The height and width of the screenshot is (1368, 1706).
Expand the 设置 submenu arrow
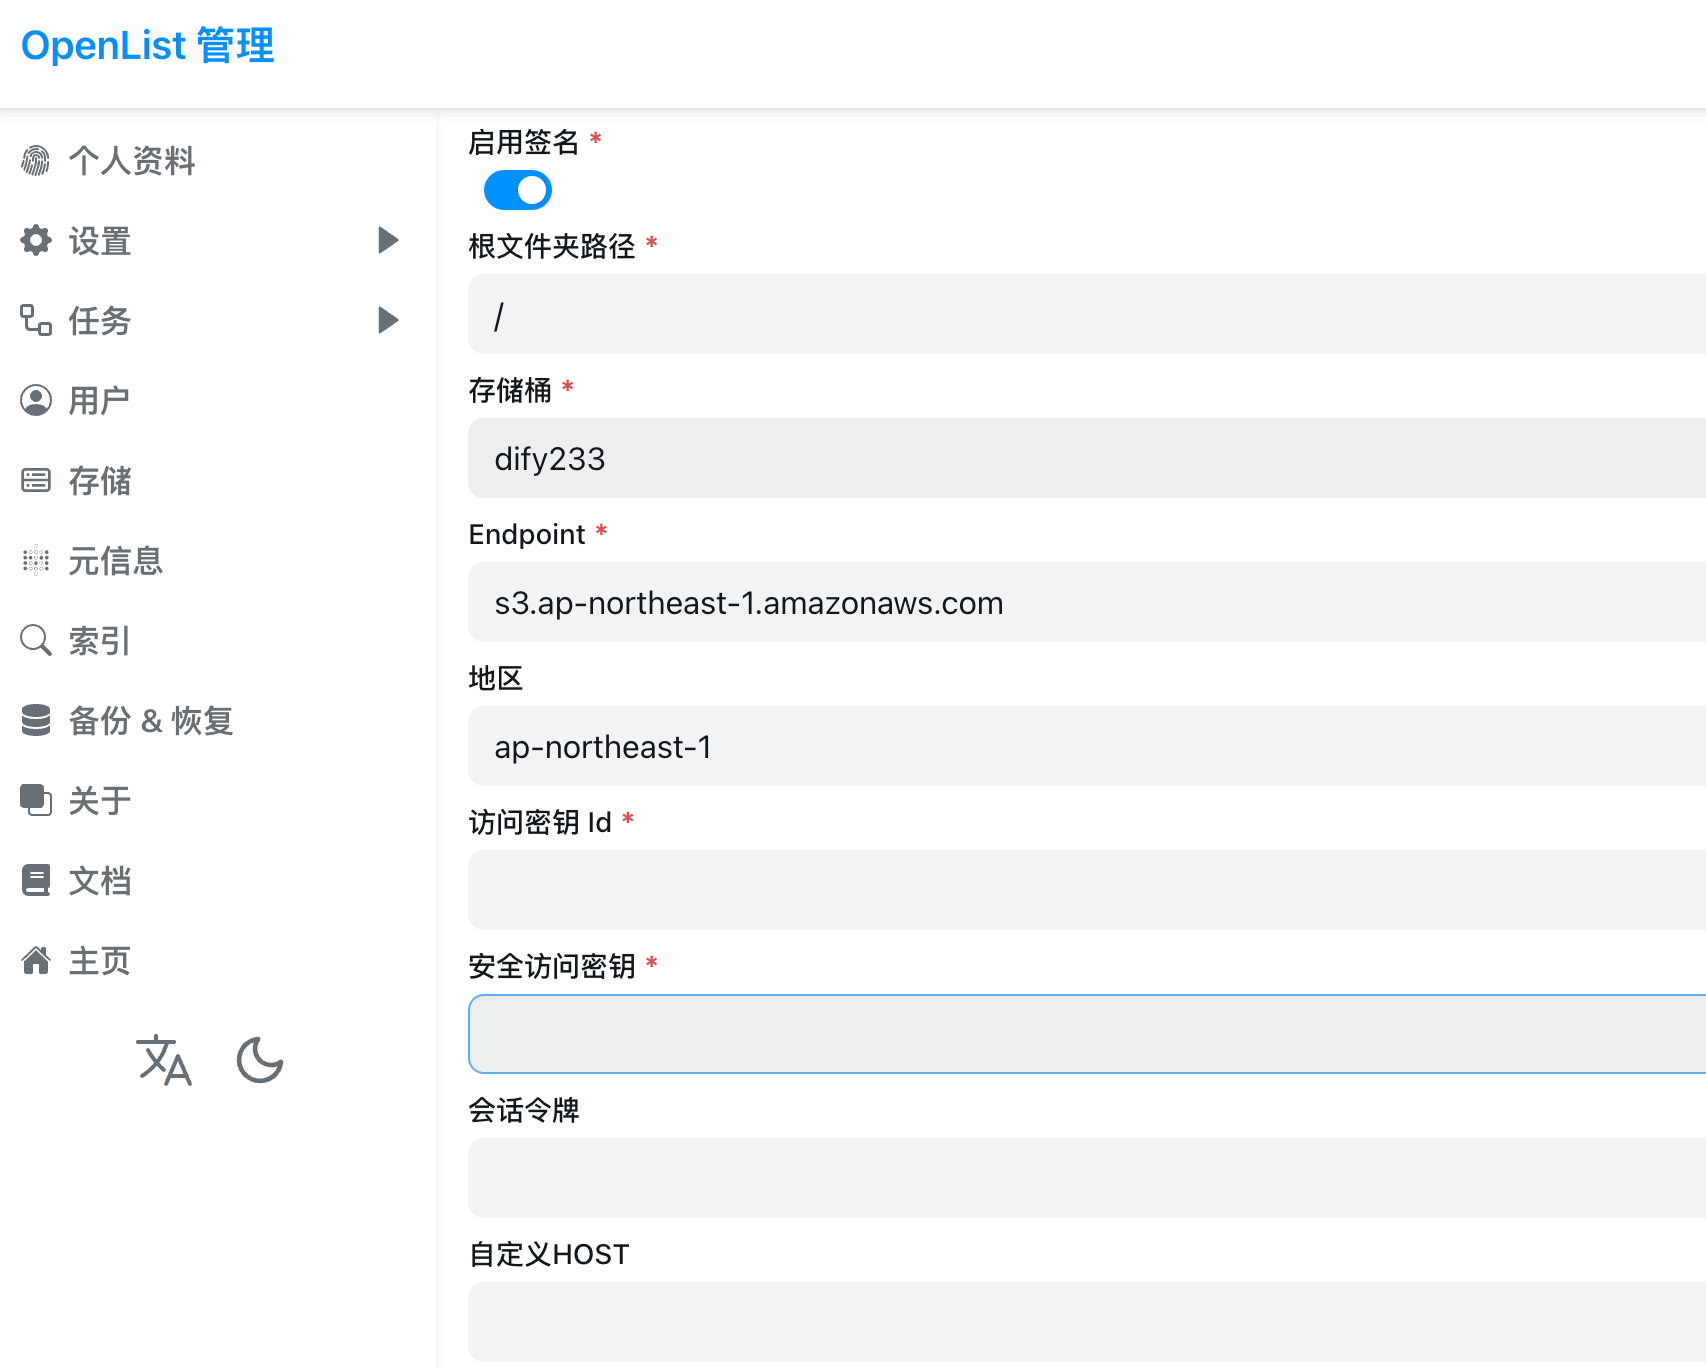click(389, 240)
